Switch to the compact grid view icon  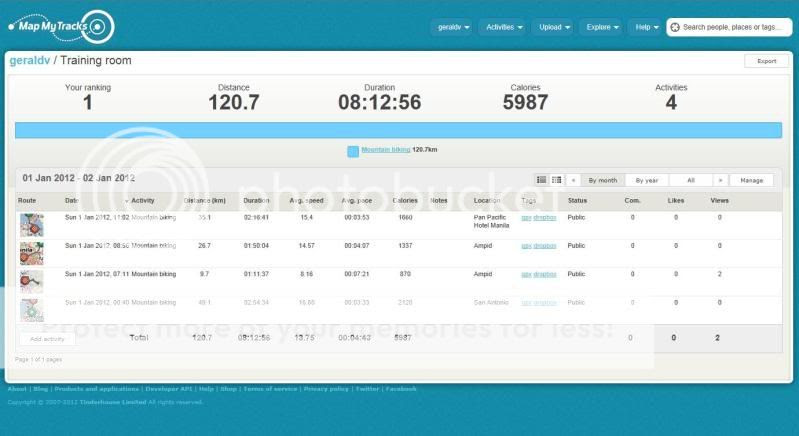click(x=556, y=180)
